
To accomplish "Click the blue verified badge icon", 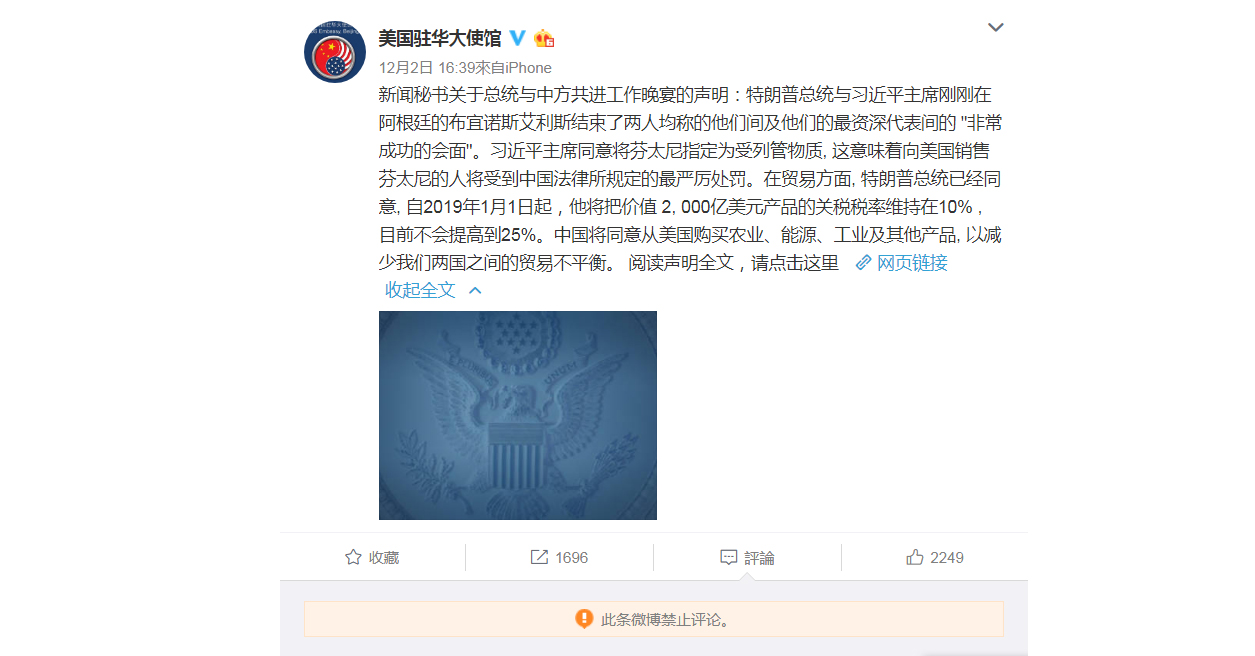I will (x=517, y=38).
